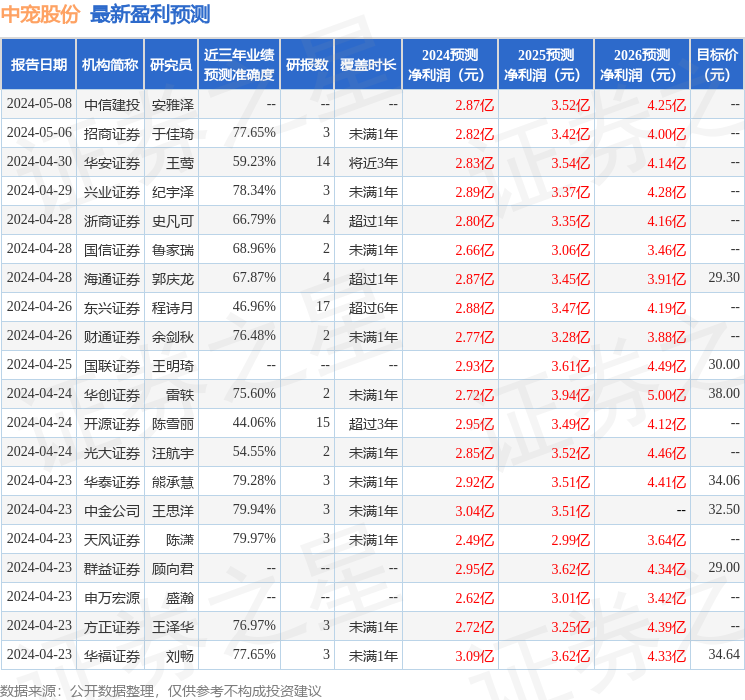Click the 2026预测净利润 column header
This screenshot has width=745, height=700.
point(642,65)
